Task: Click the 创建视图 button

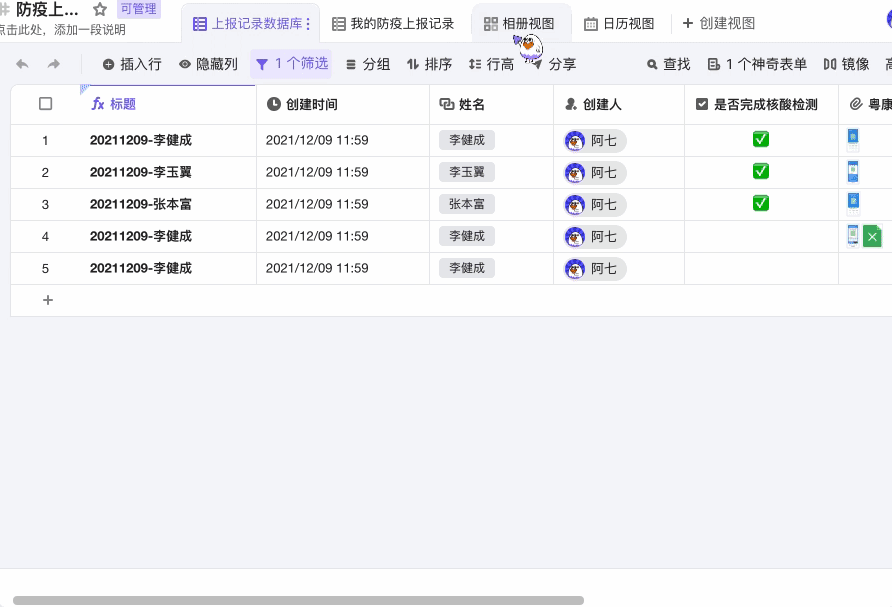Action: [x=719, y=23]
